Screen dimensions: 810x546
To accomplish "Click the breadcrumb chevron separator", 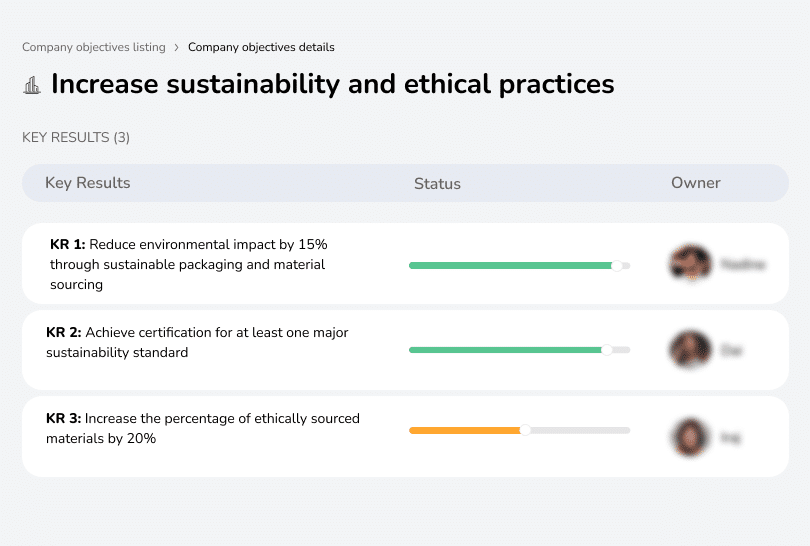I will [177, 48].
